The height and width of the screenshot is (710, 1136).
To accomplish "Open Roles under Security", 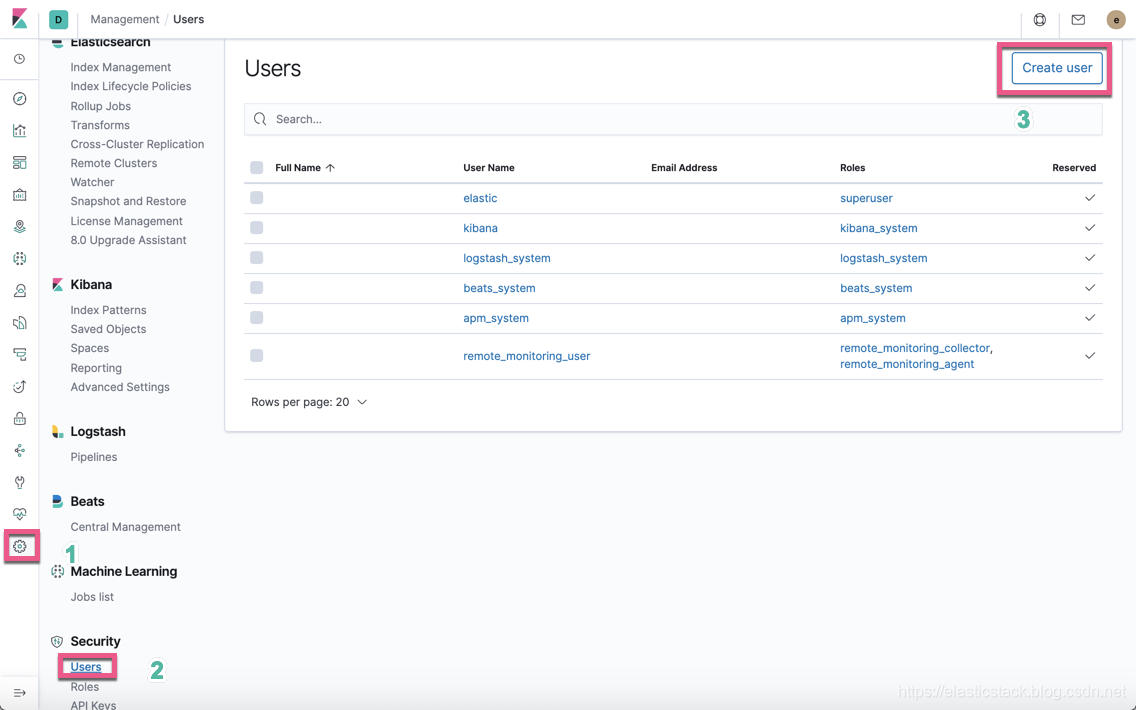I will click(85, 687).
